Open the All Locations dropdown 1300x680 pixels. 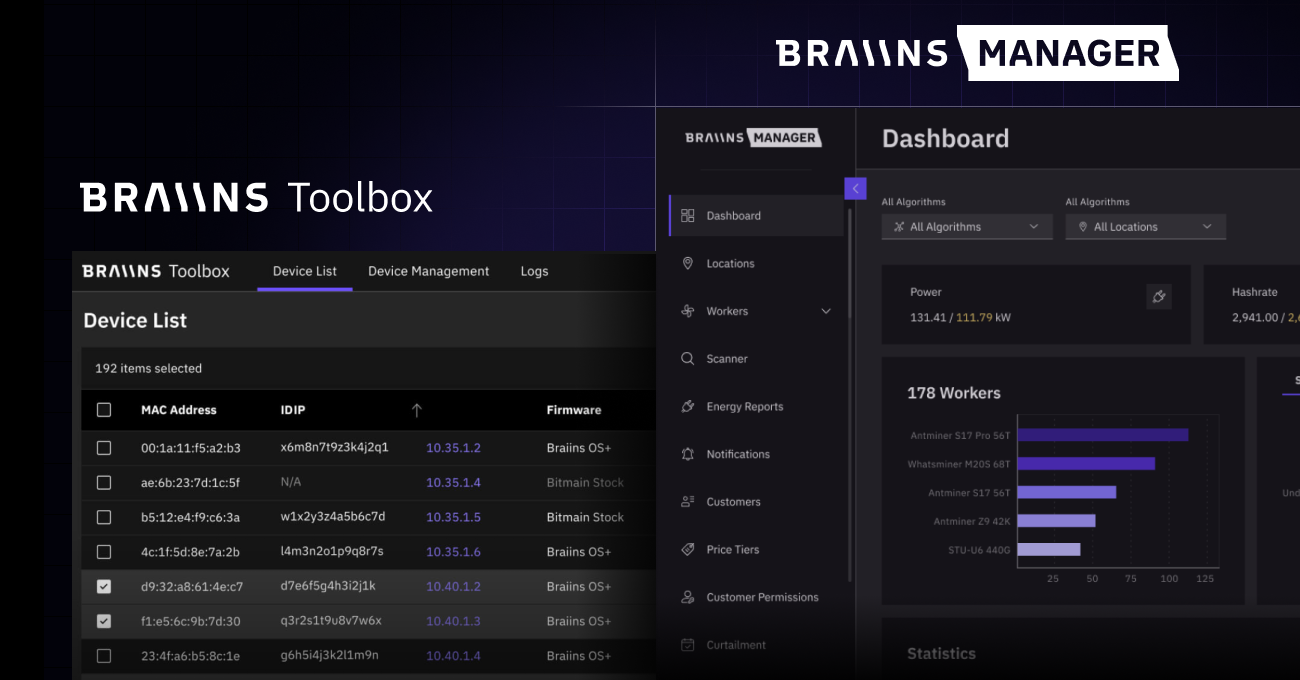(x=1145, y=227)
